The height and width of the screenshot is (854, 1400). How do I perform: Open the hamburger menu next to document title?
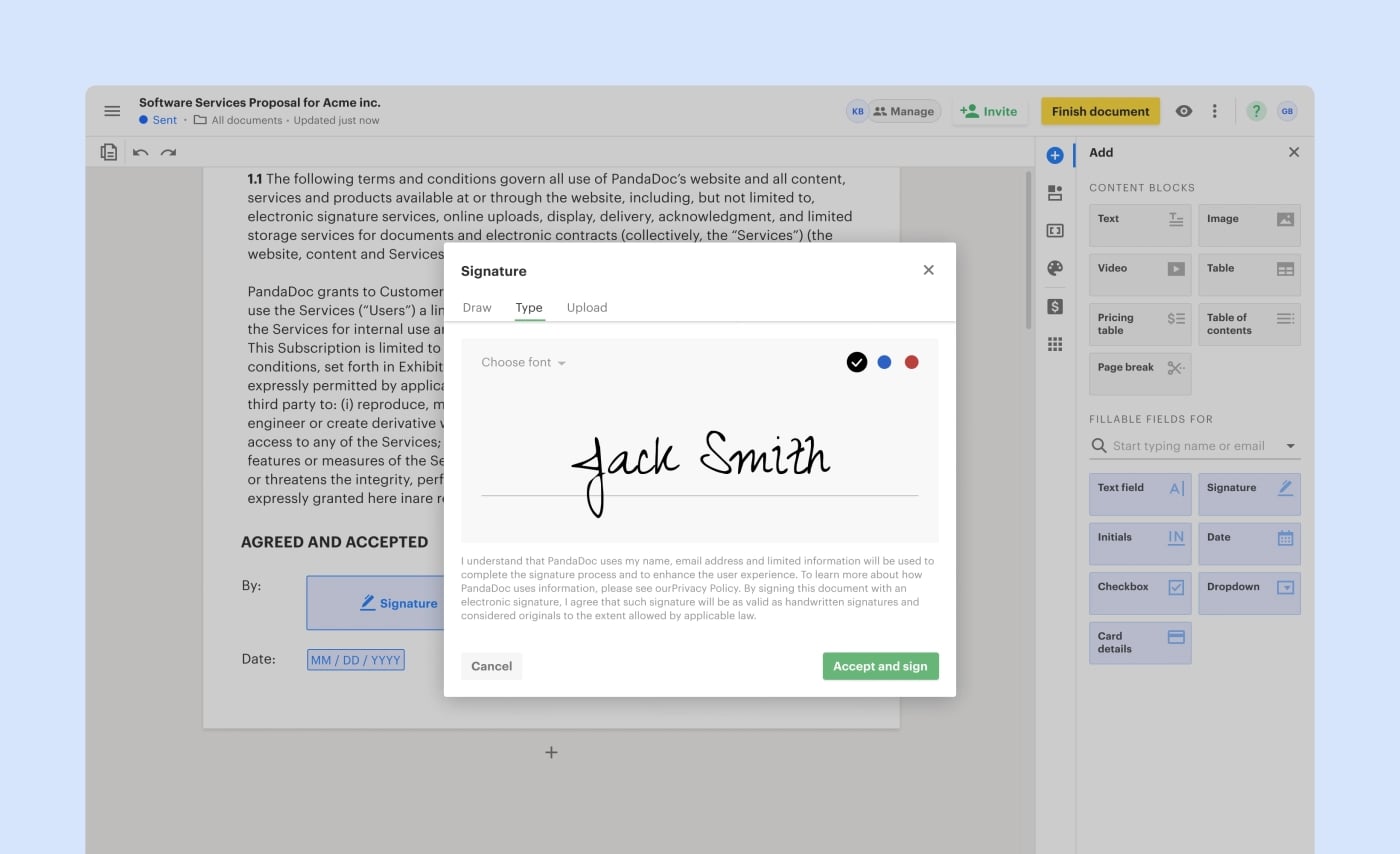click(112, 111)
